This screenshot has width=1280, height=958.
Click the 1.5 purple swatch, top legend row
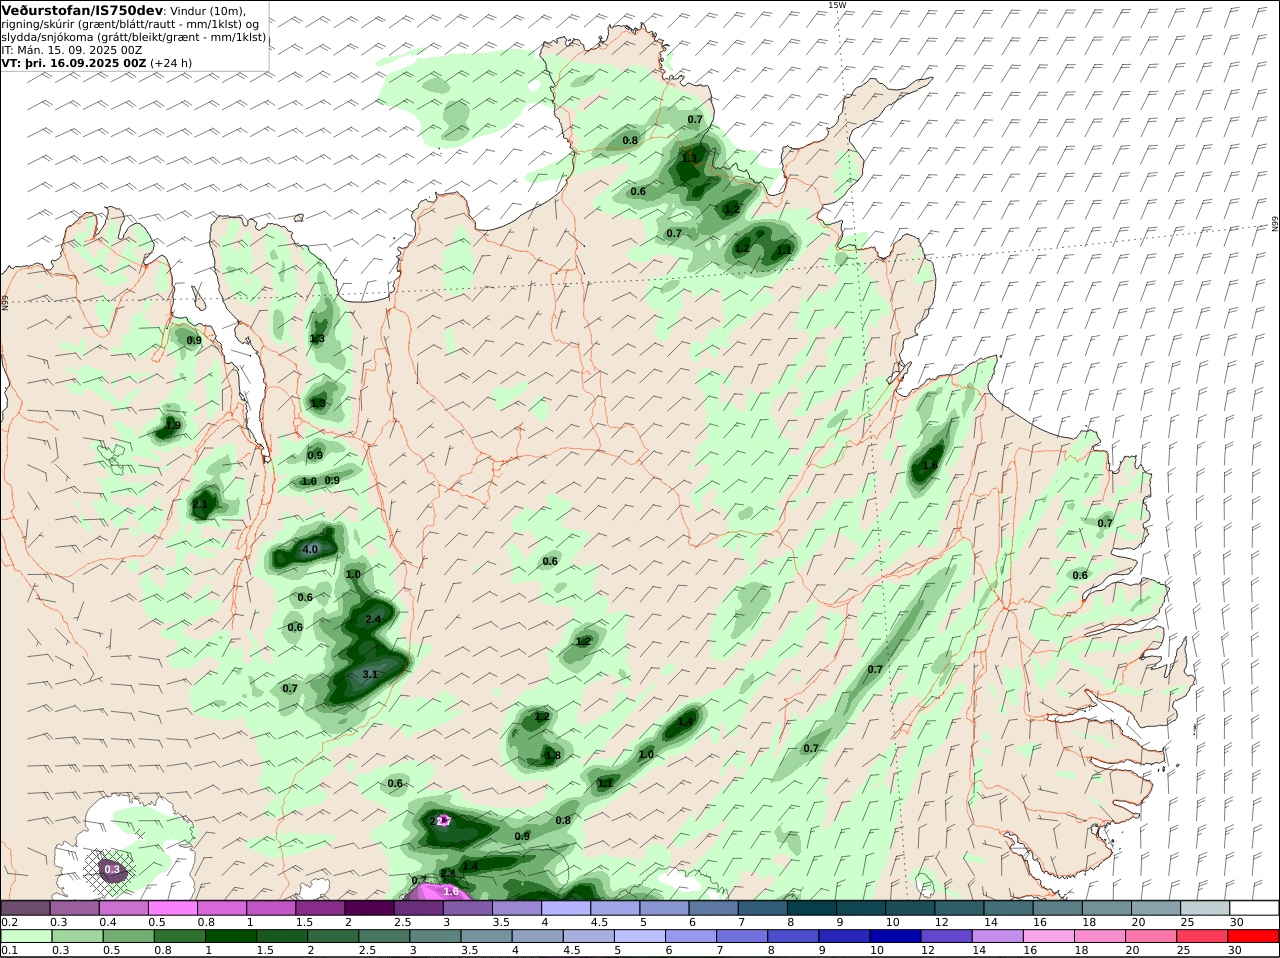[x=321, y=908]
